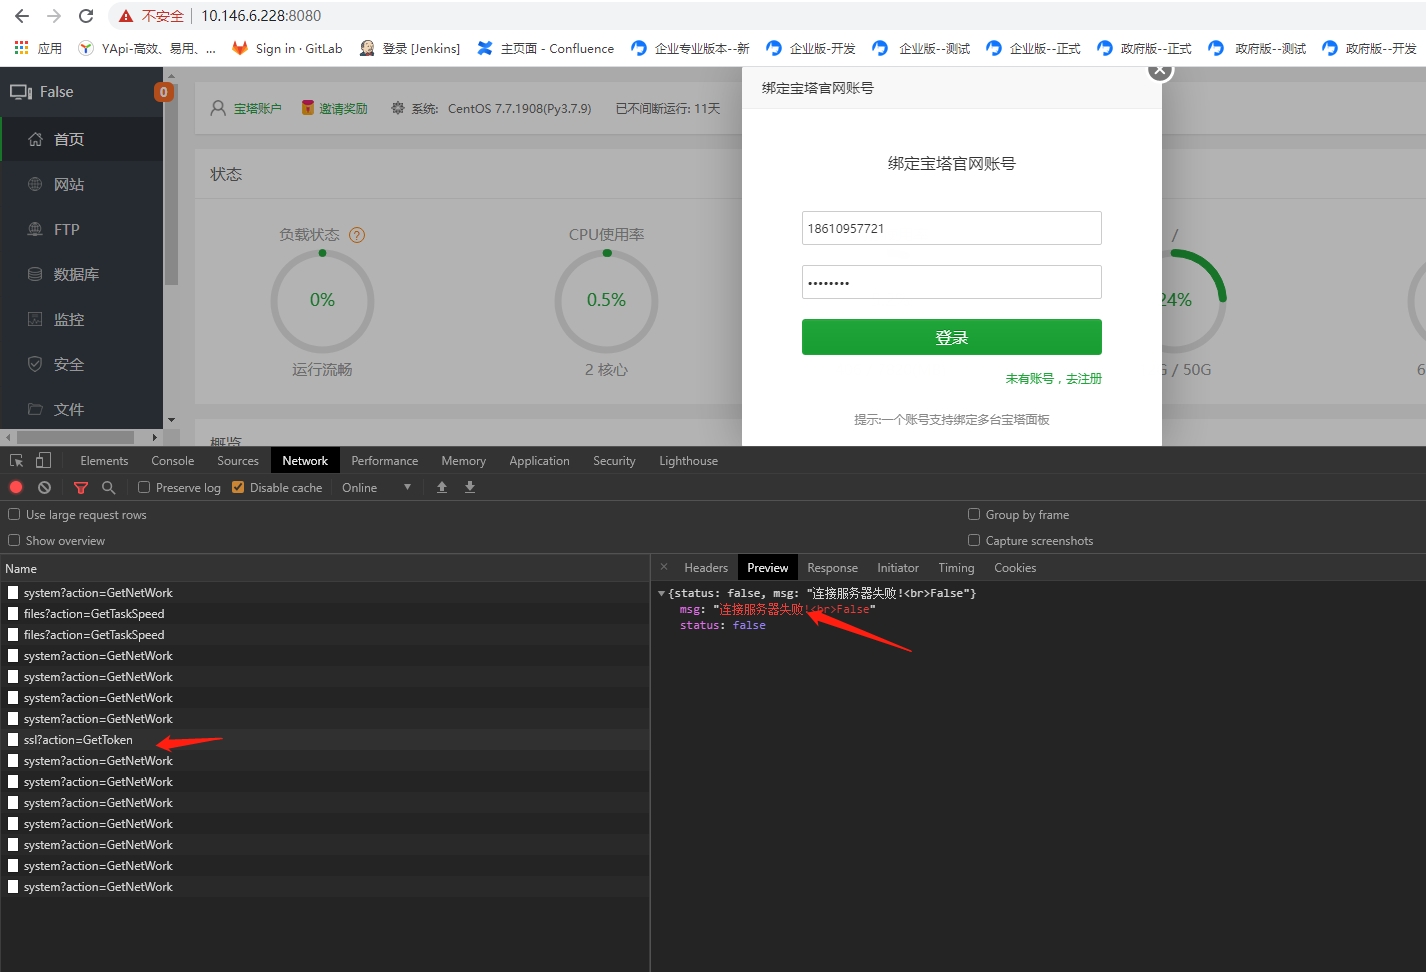Viewport: 1426px width, 972px height.
Task: Open the YApi bookmark
Action: tap(146, 48)
